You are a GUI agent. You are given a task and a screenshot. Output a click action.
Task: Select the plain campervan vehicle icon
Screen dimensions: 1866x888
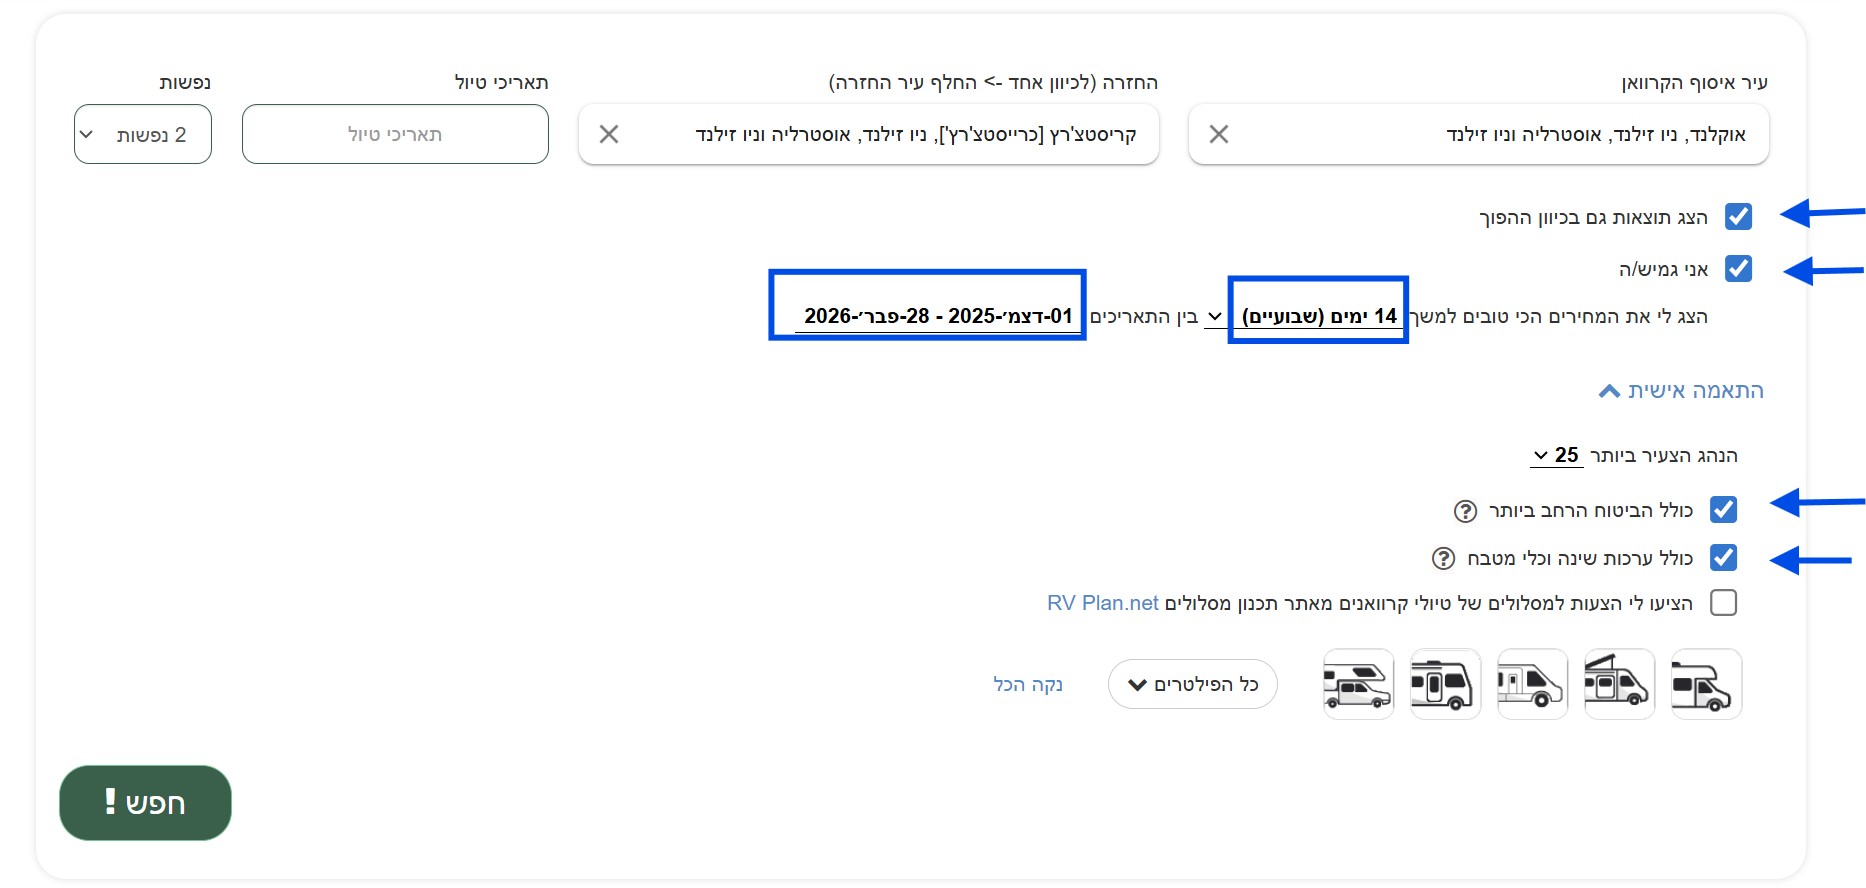(x=1532, y=684)
